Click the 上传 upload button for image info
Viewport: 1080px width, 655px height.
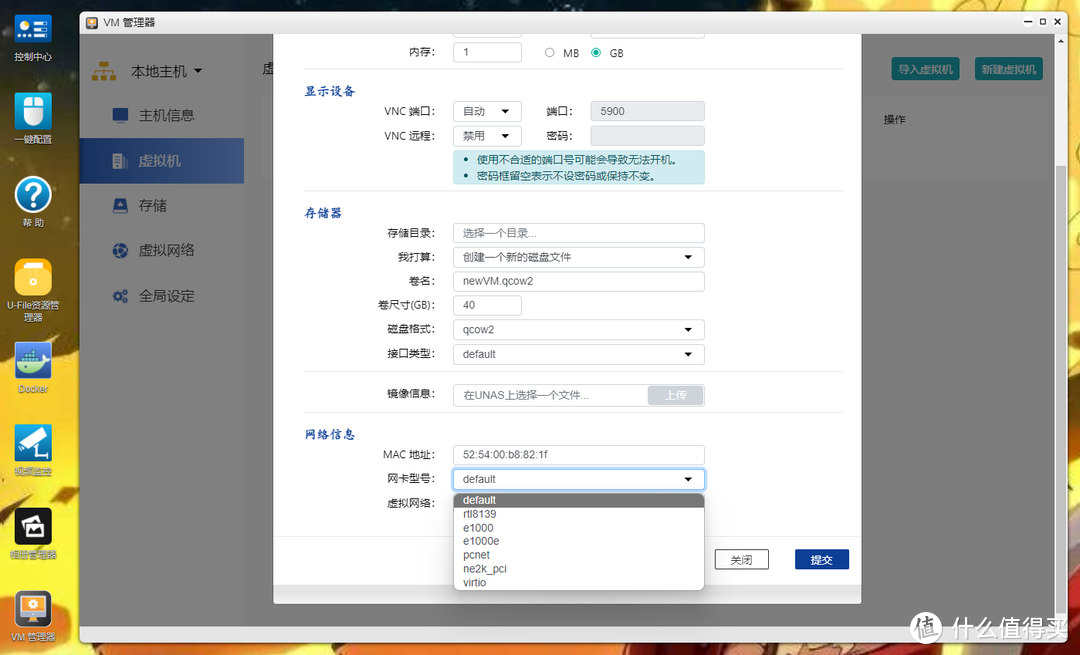tap(675, 395)
